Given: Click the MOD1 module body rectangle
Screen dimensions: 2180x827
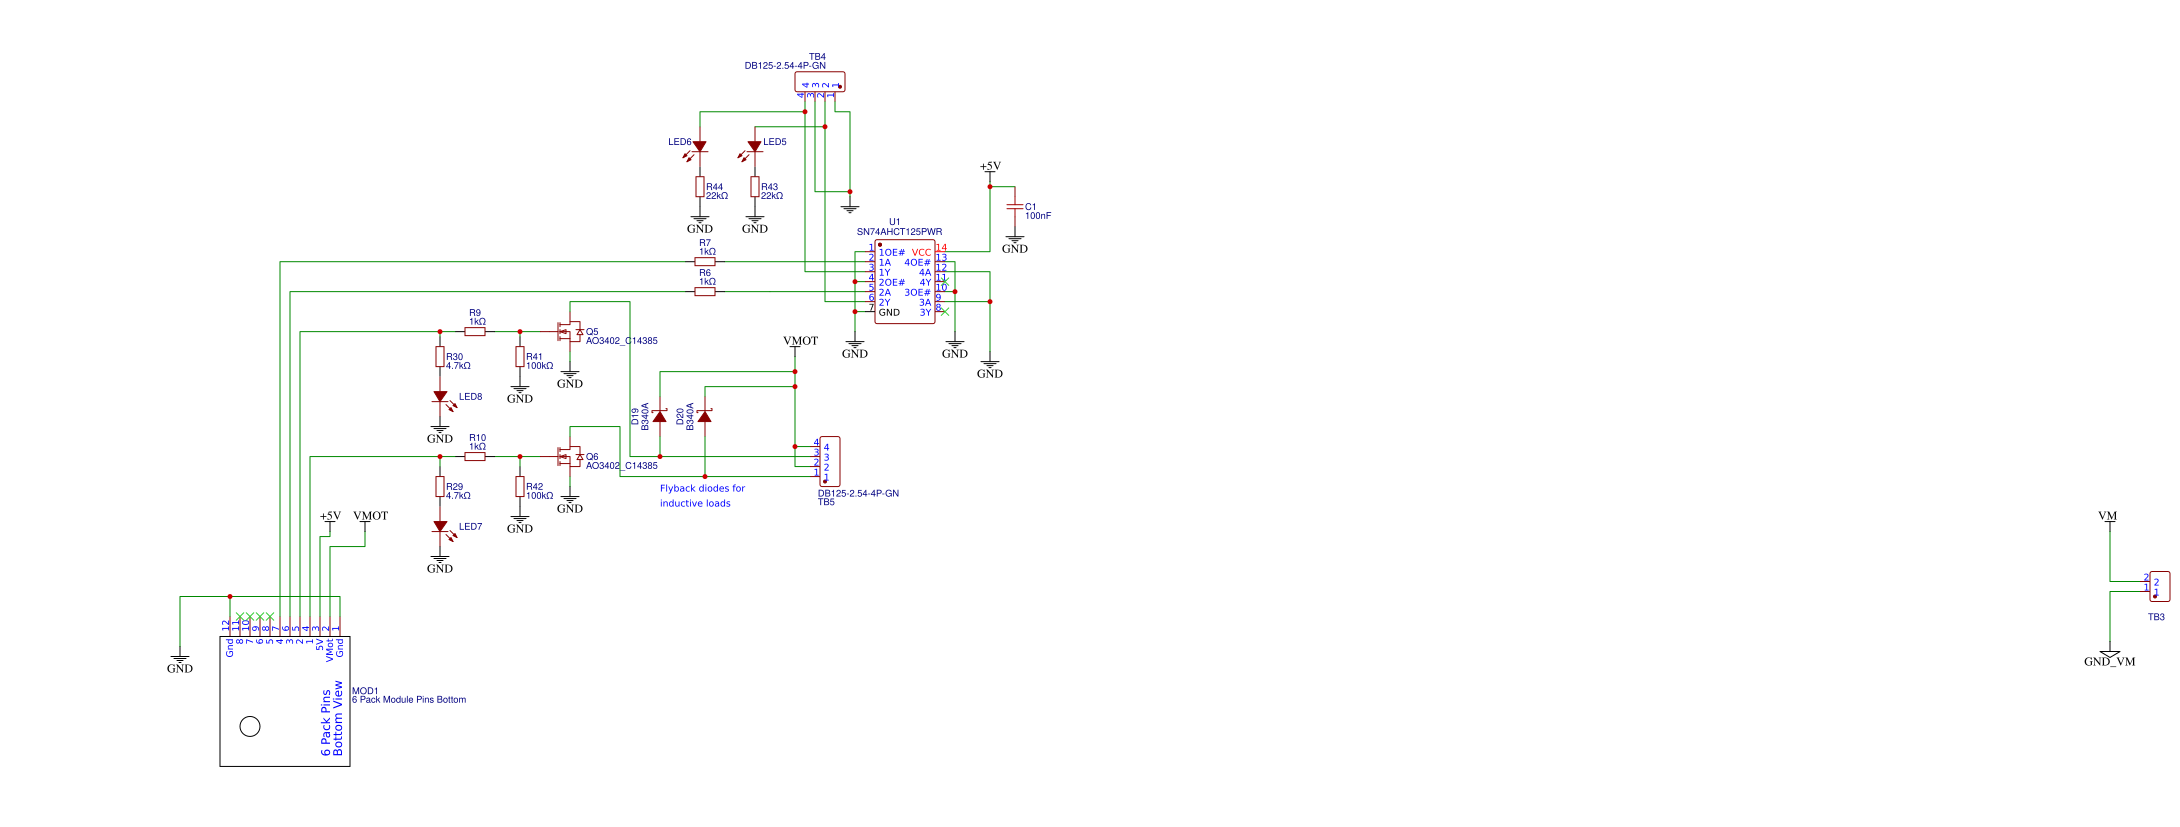Looking at the screenshot, I should point(285,702).
